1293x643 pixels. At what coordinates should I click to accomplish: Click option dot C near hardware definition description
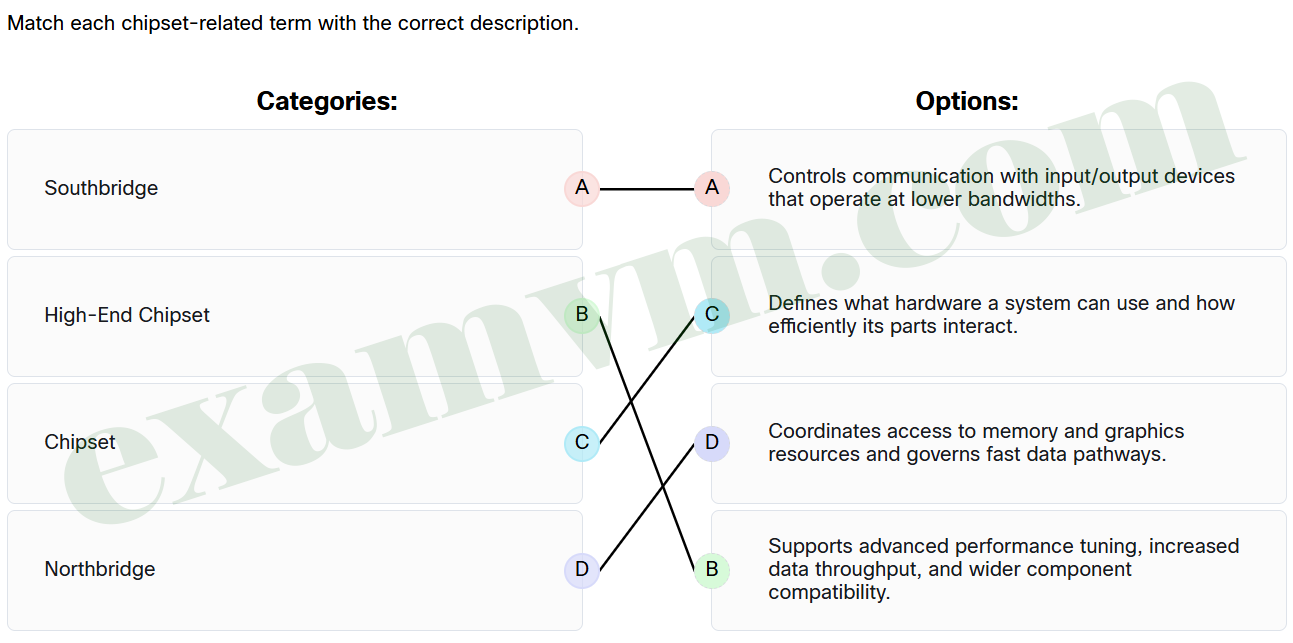pos(713,315)
